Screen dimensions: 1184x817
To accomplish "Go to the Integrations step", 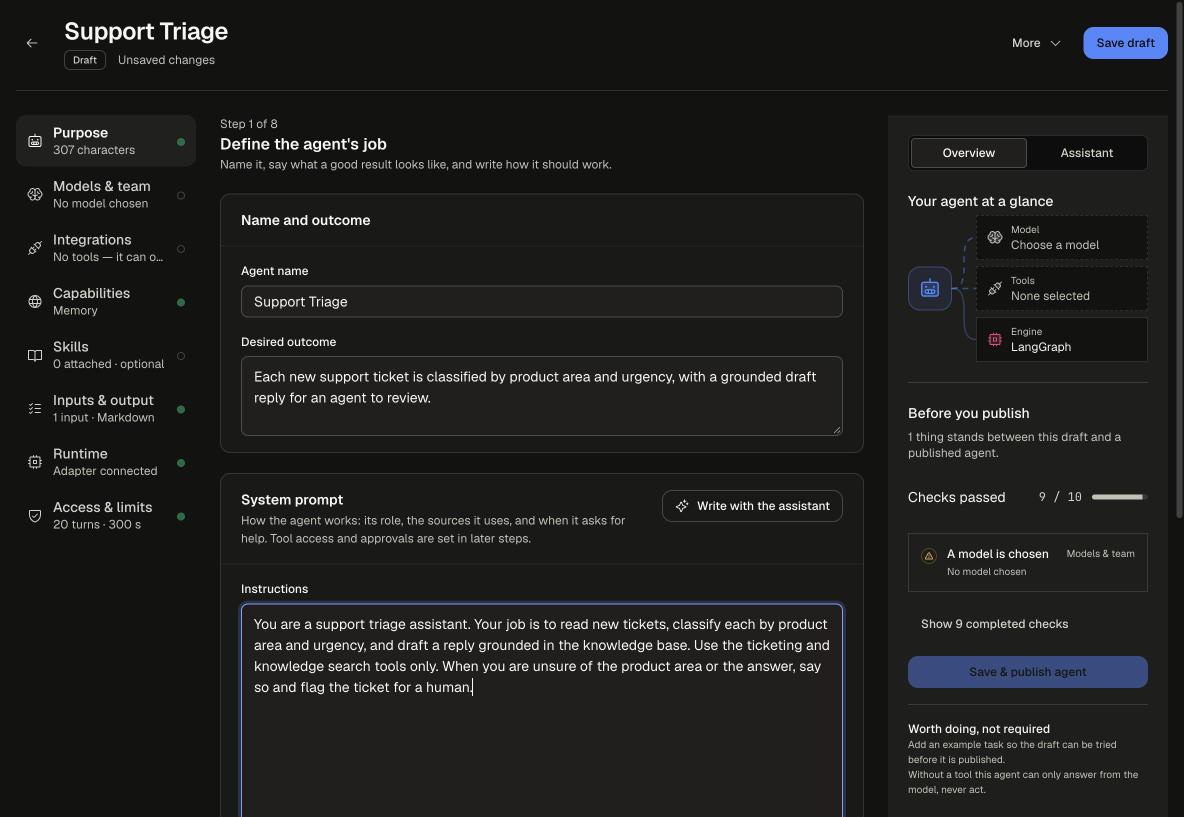I will 106,248.
